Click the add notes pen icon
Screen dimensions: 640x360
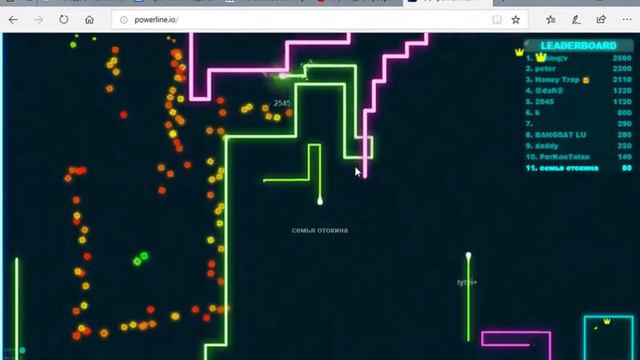[x=576, y=20]
